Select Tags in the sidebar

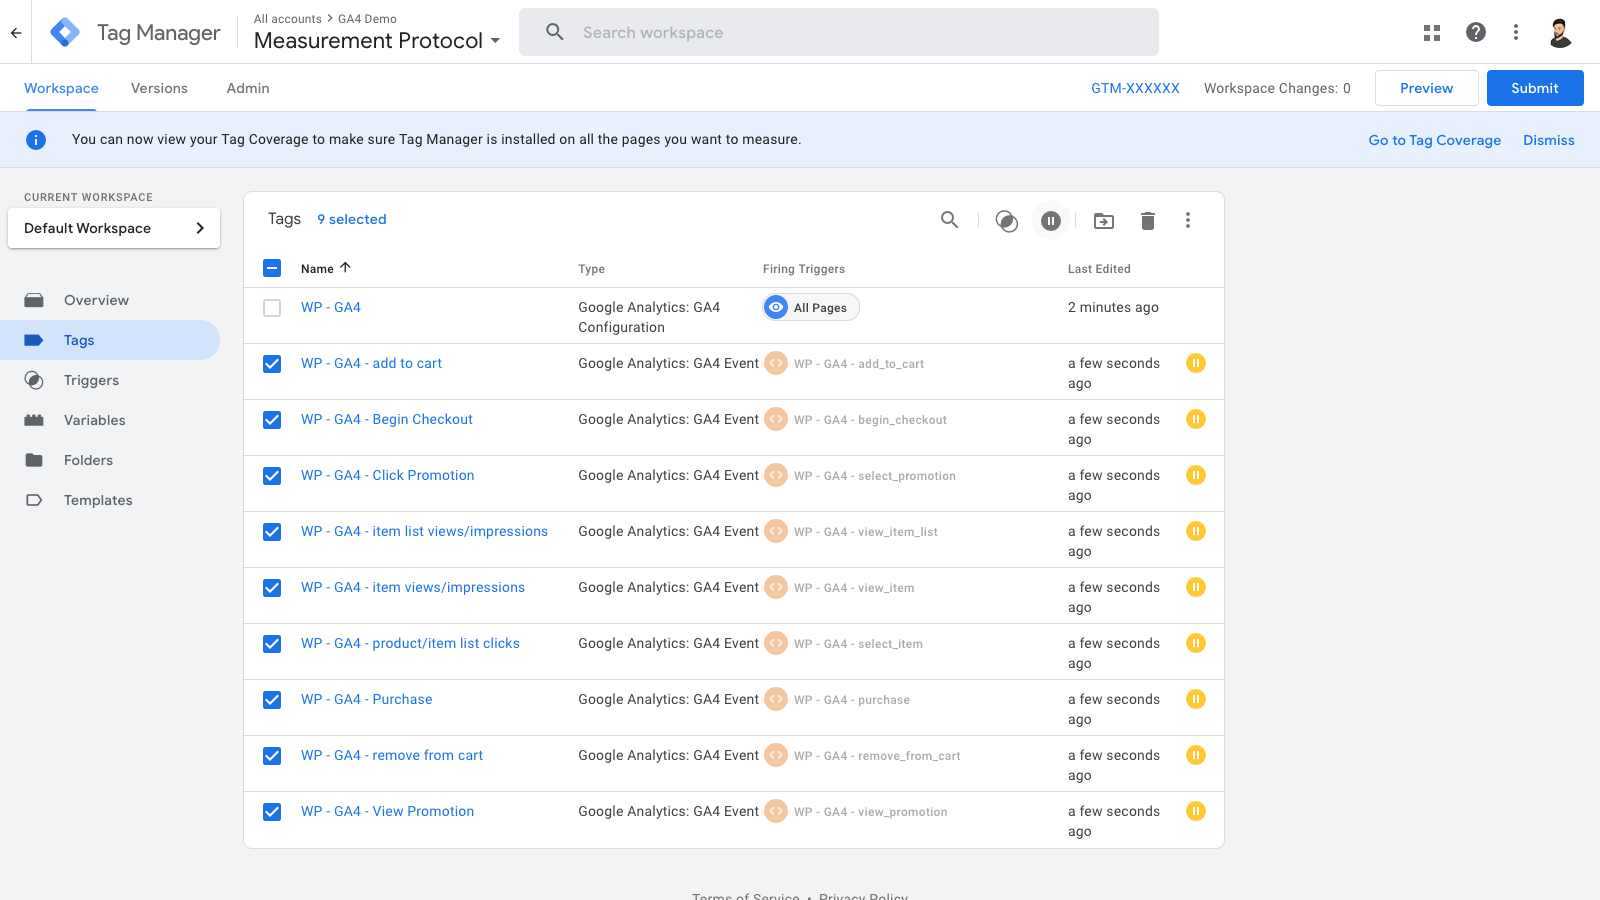(x=110, y=340)
